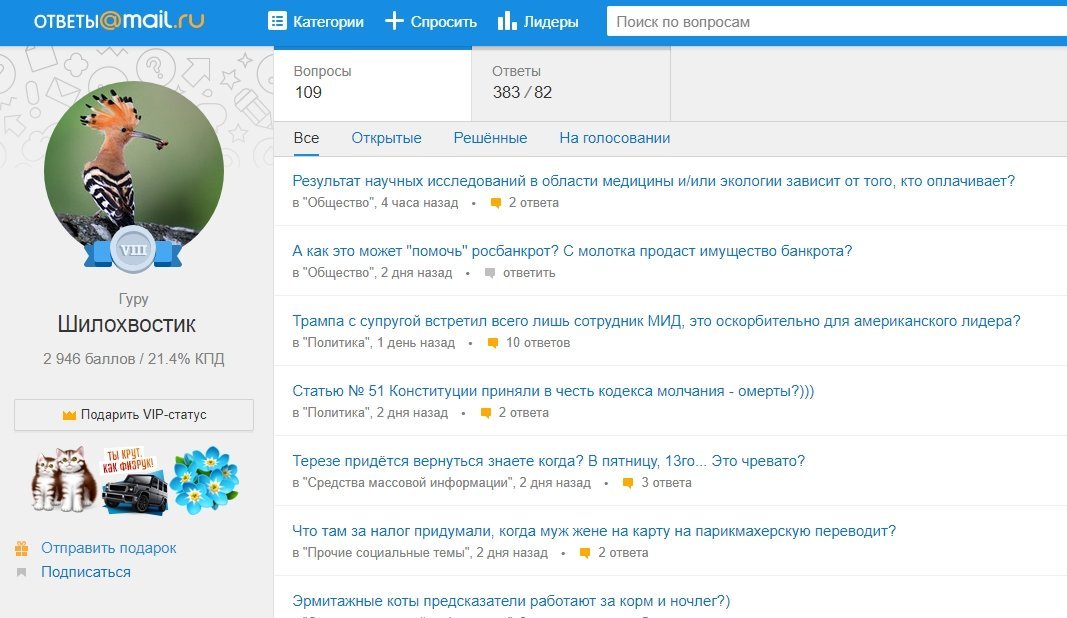Viewport: 1067px width, 618px height.
Task: Click the black jeep gift image
Action: pyautogui.click(x=133, y=482)
